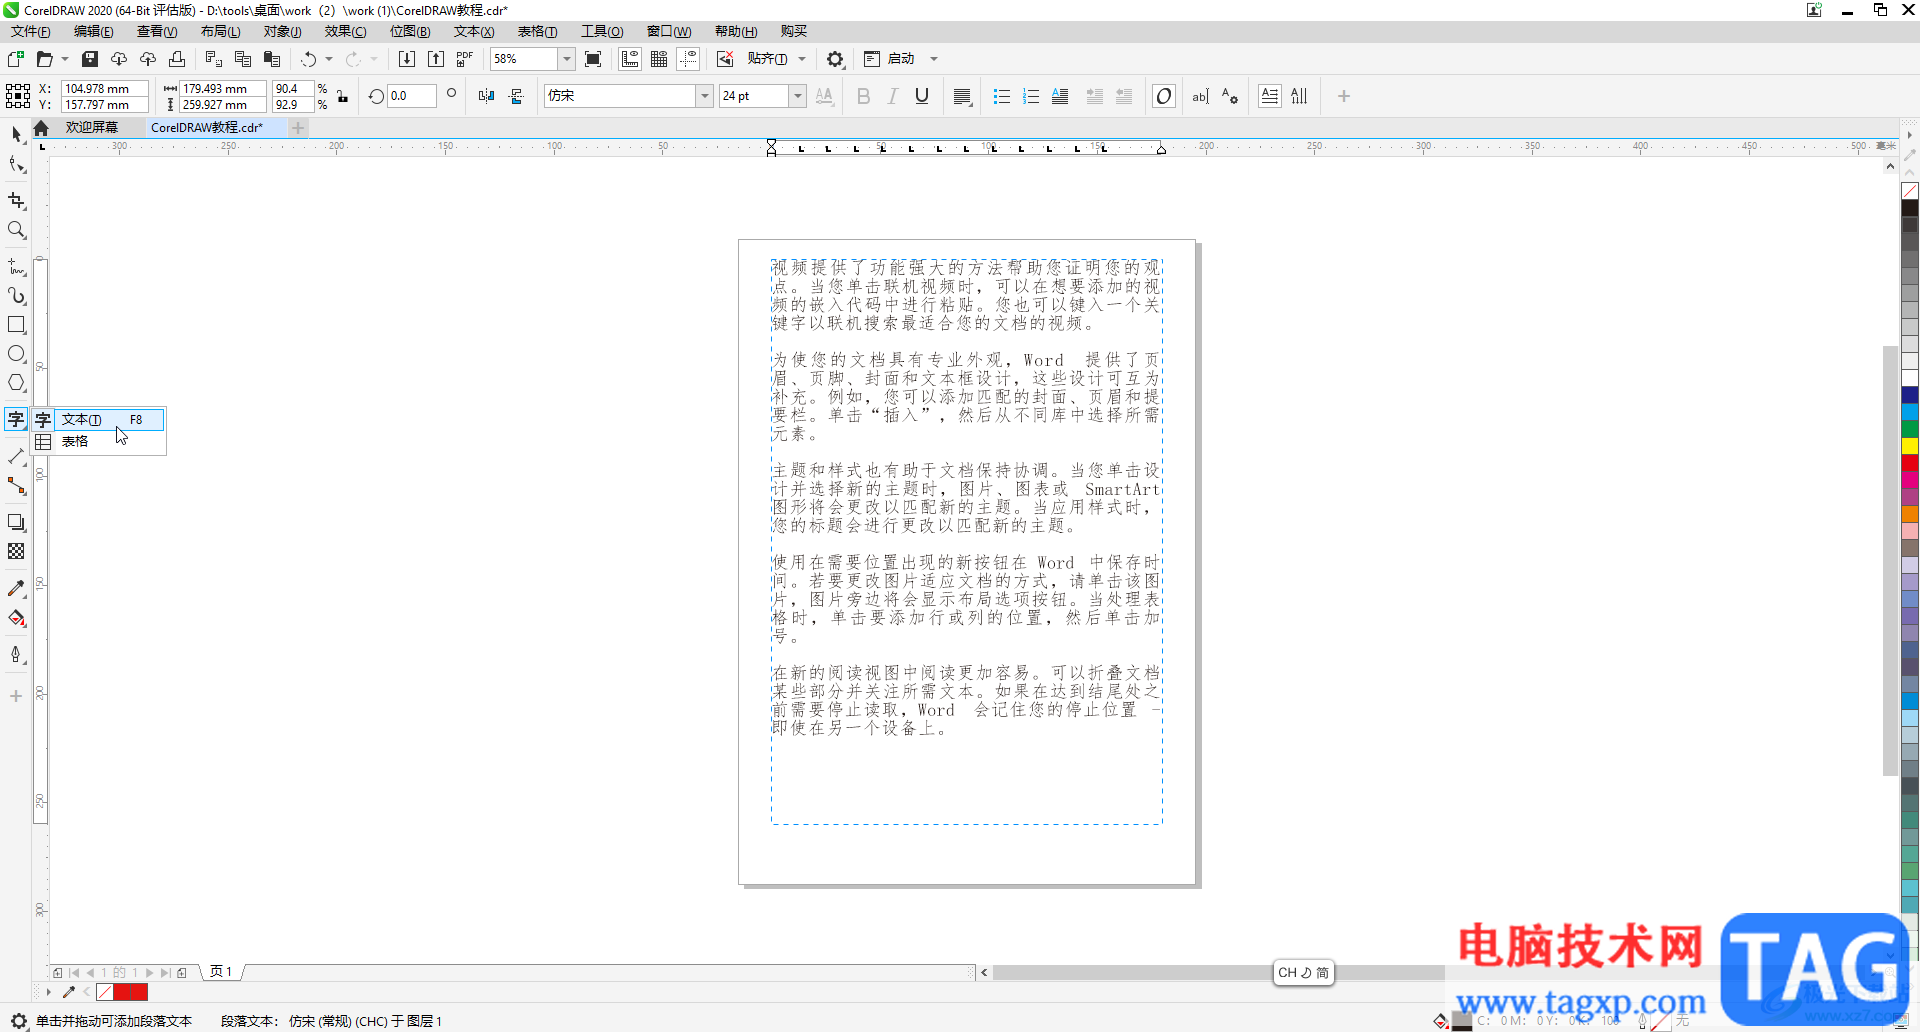Select the Freehand drawing tool
The height and width of the screenshot is (1032, 1920).
pos(16,267)
